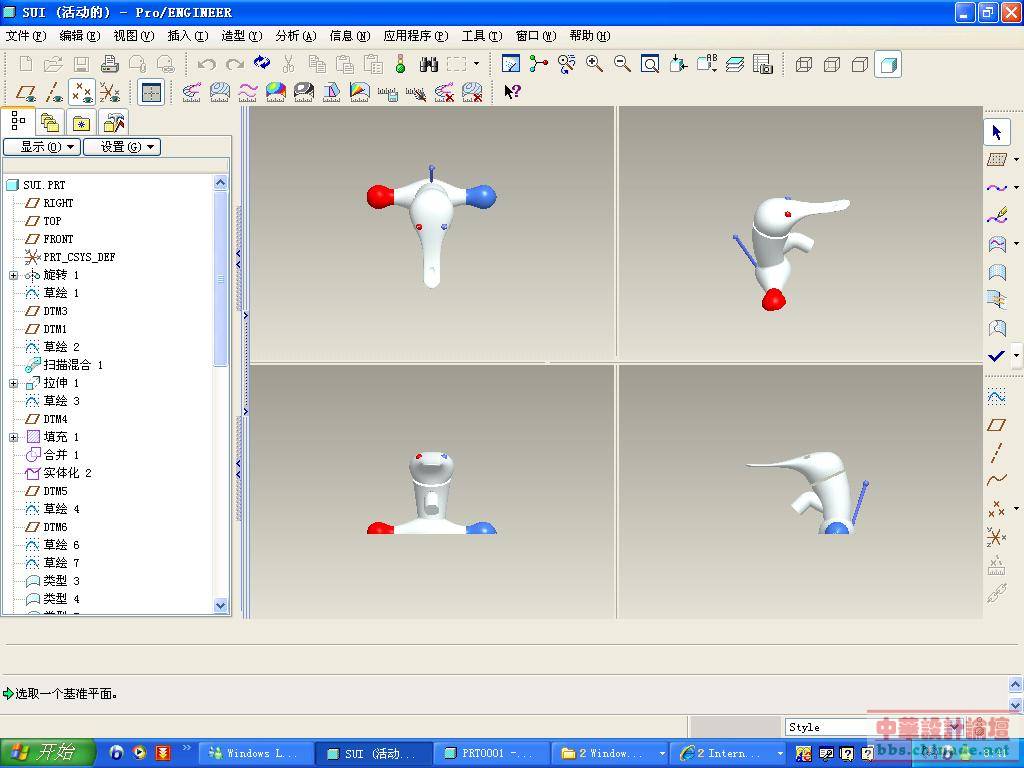Screen dimensions: 1024x768
Task: Click the datum plane tool icon
Action: click(x=997, y=424)
